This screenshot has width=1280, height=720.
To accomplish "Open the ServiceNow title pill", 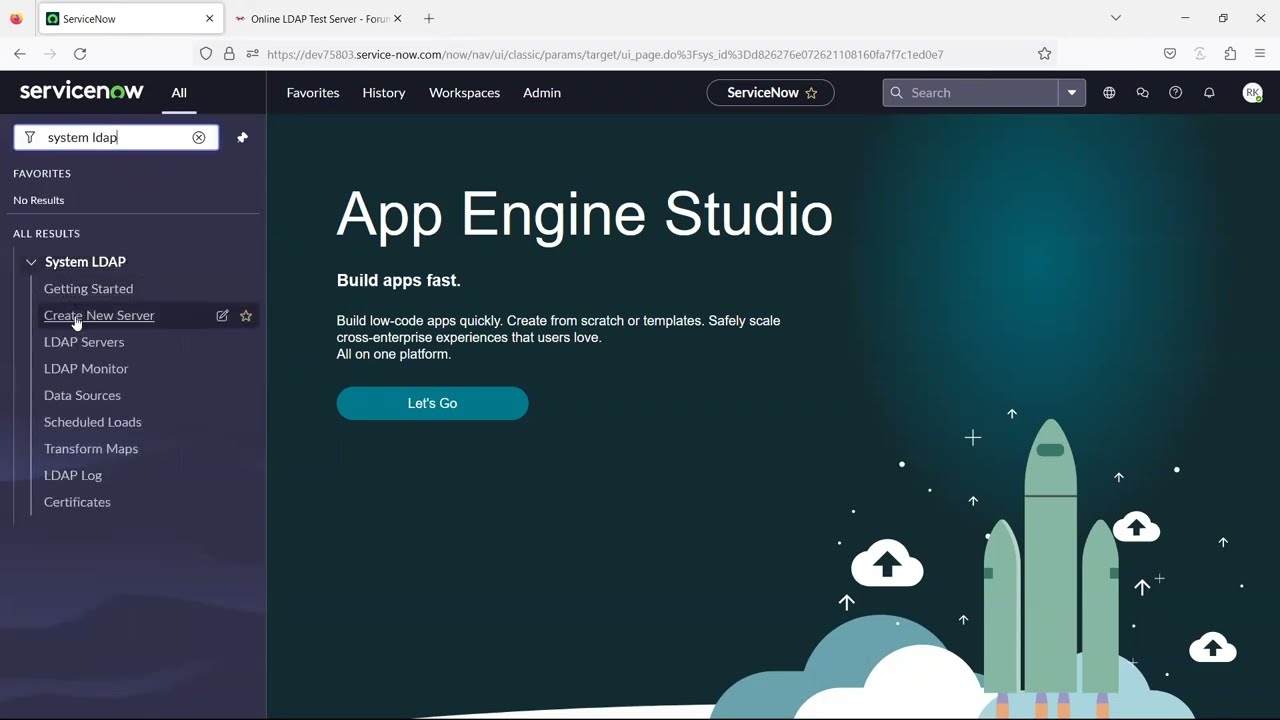I will [x=770, y=93].
